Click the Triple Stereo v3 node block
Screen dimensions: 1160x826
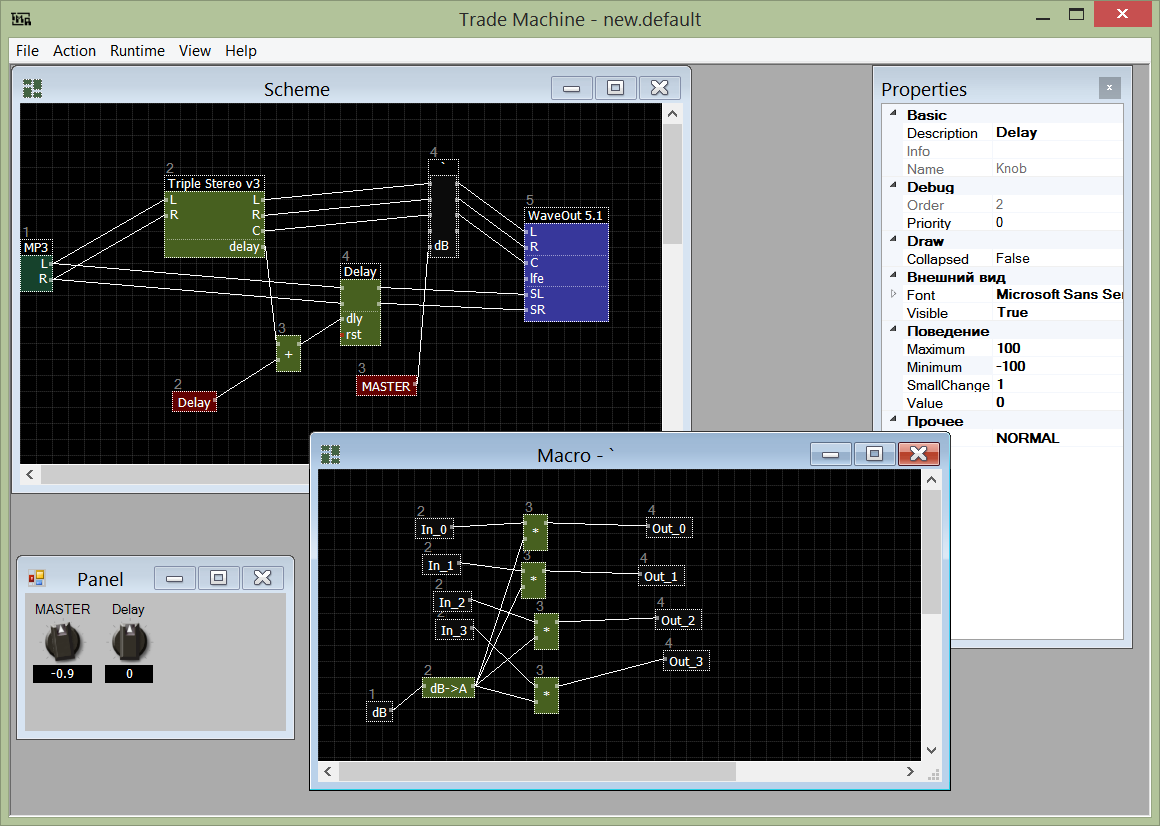click(214, 222)
